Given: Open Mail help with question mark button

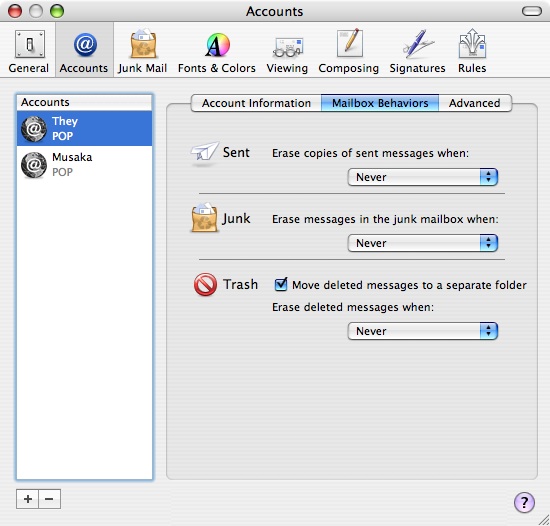Looking at the screenshot, I should (524, 502).
